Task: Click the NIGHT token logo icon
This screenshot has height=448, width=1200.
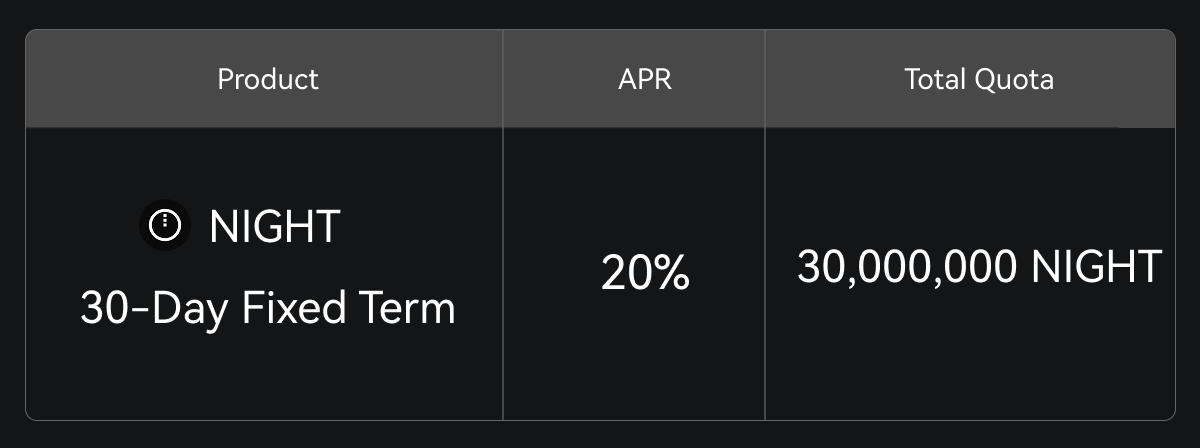Action: coord(164,225)
